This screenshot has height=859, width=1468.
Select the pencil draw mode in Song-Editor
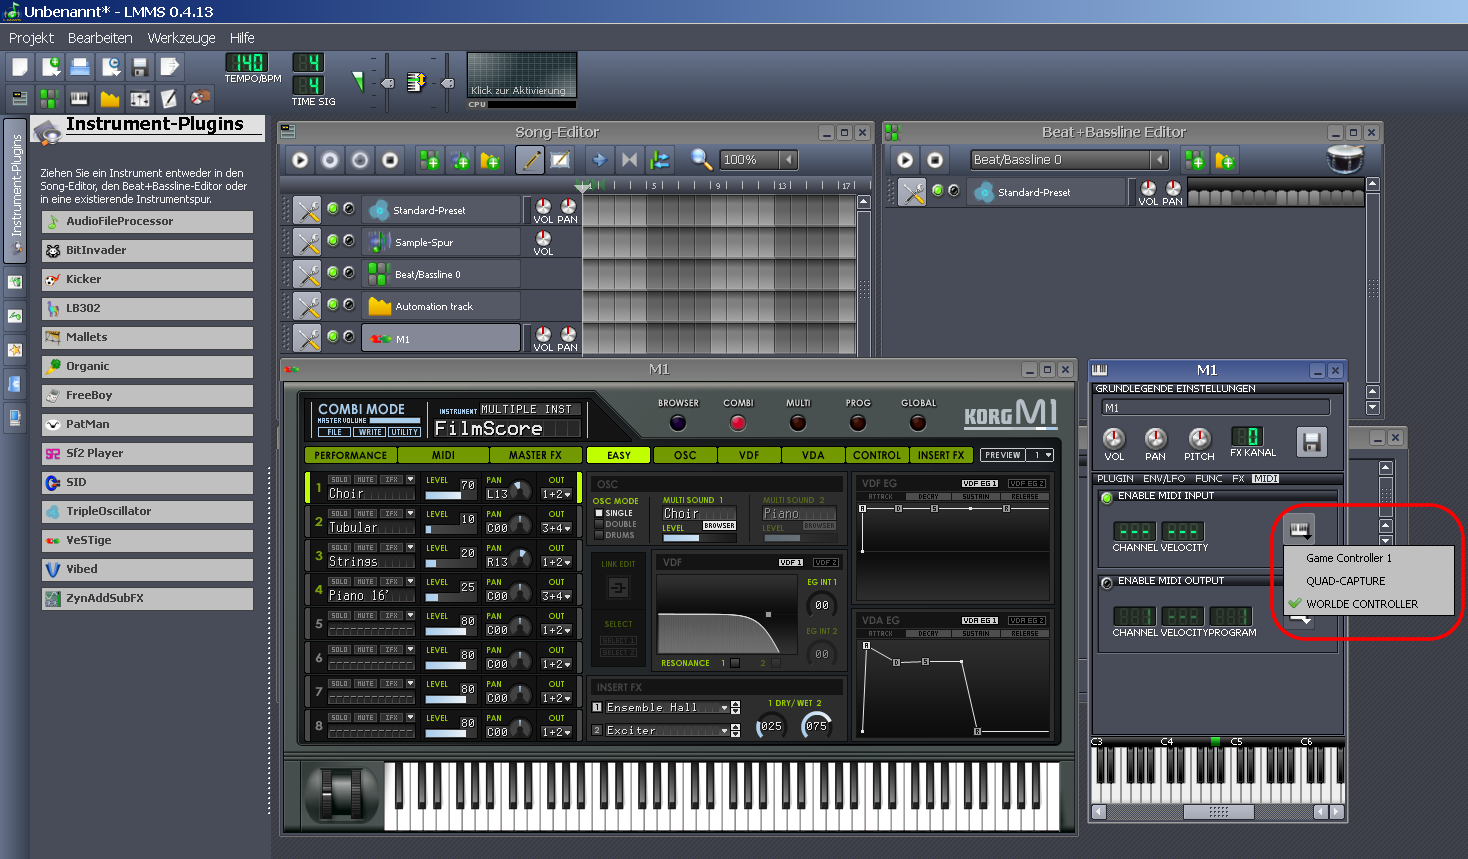click(x=529, y=159)
